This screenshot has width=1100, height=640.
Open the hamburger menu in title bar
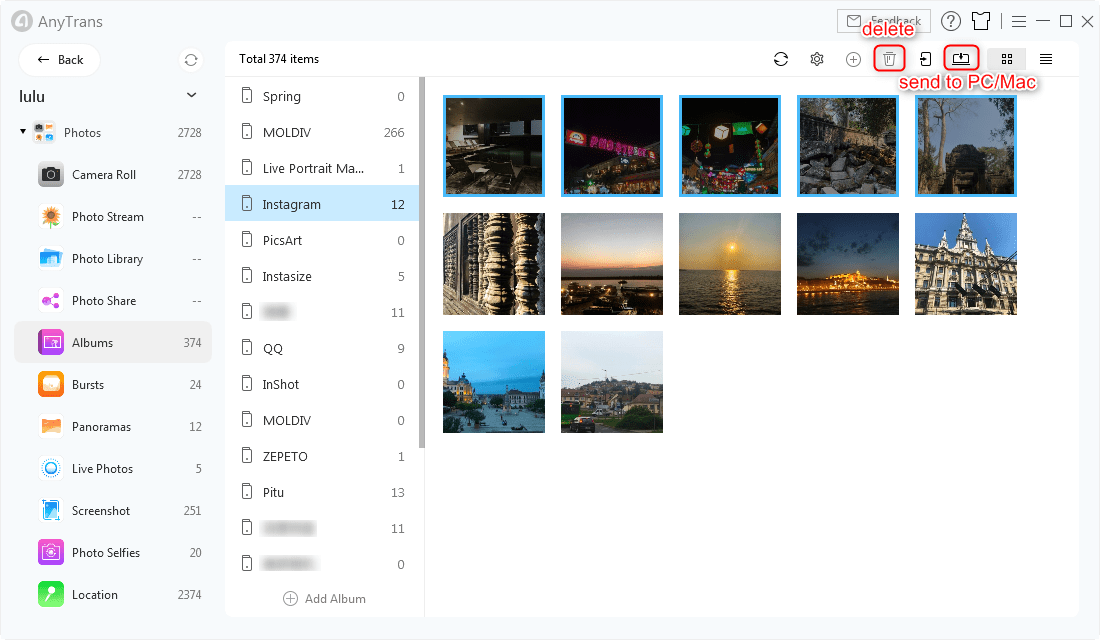(1019, 22)
